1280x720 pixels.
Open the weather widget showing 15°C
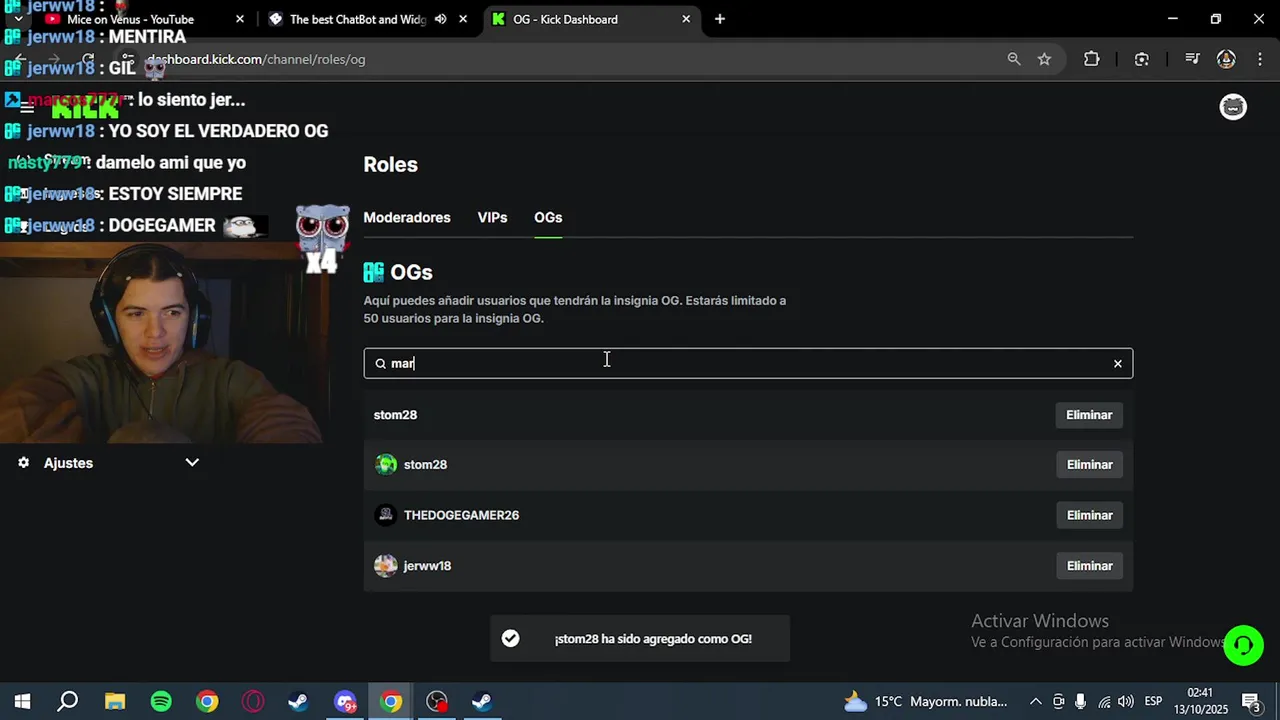(925, 701)
